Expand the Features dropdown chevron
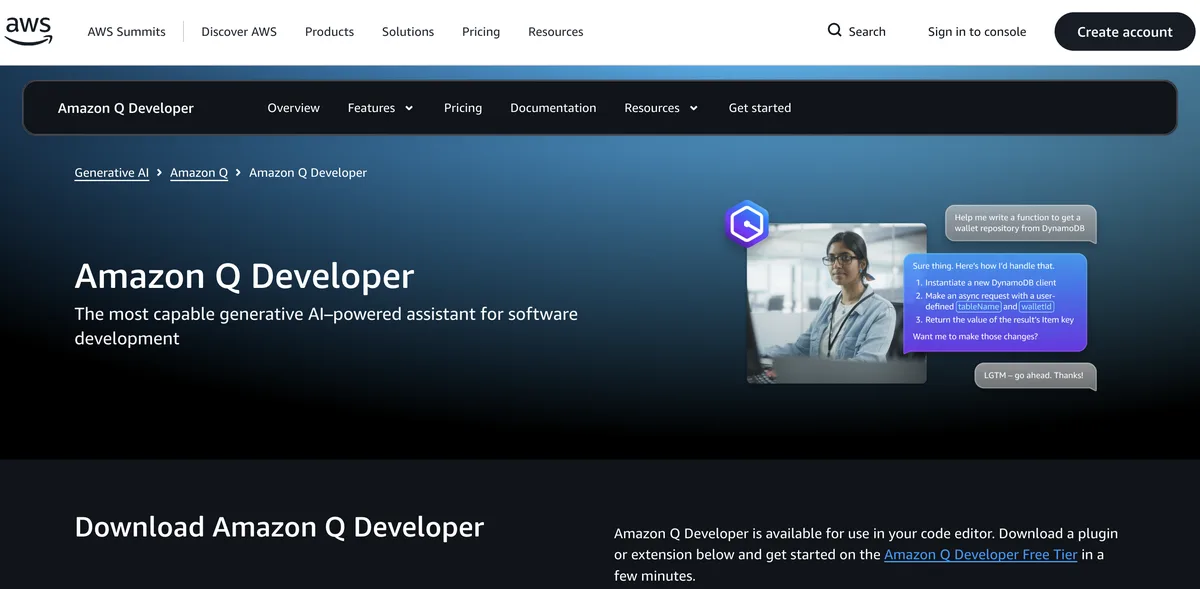This screenshot has width=1200, height=589. click(x=409, y=108)
